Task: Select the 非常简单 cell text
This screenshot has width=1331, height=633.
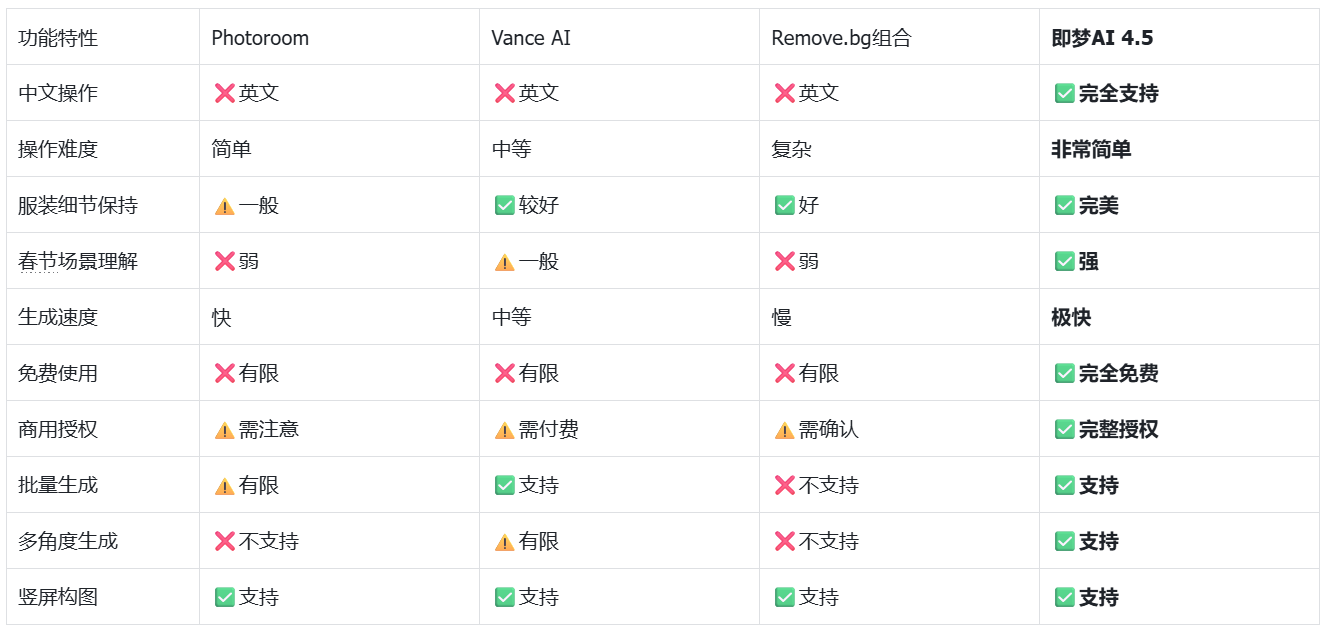Action: point(1091,150)
